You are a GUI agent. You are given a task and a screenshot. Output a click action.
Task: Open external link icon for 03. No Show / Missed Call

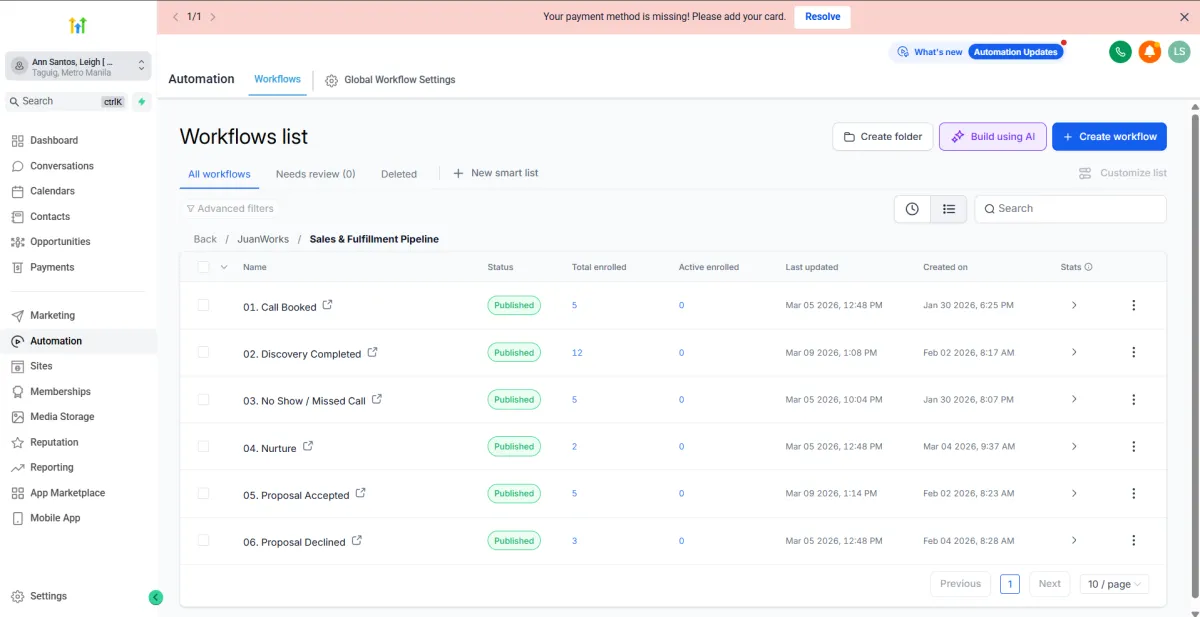(x=377, y=399)
